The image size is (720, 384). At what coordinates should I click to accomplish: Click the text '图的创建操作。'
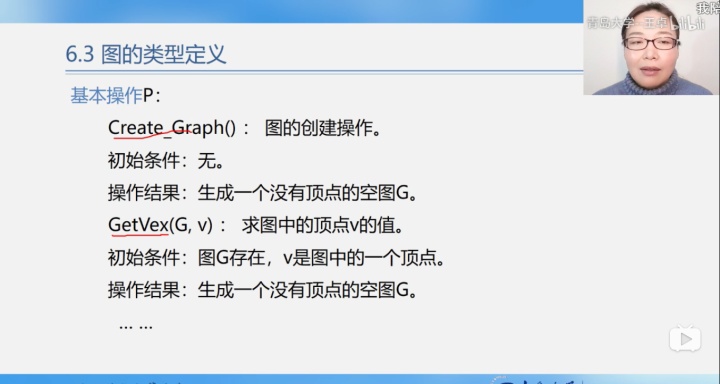coord(323,128)
